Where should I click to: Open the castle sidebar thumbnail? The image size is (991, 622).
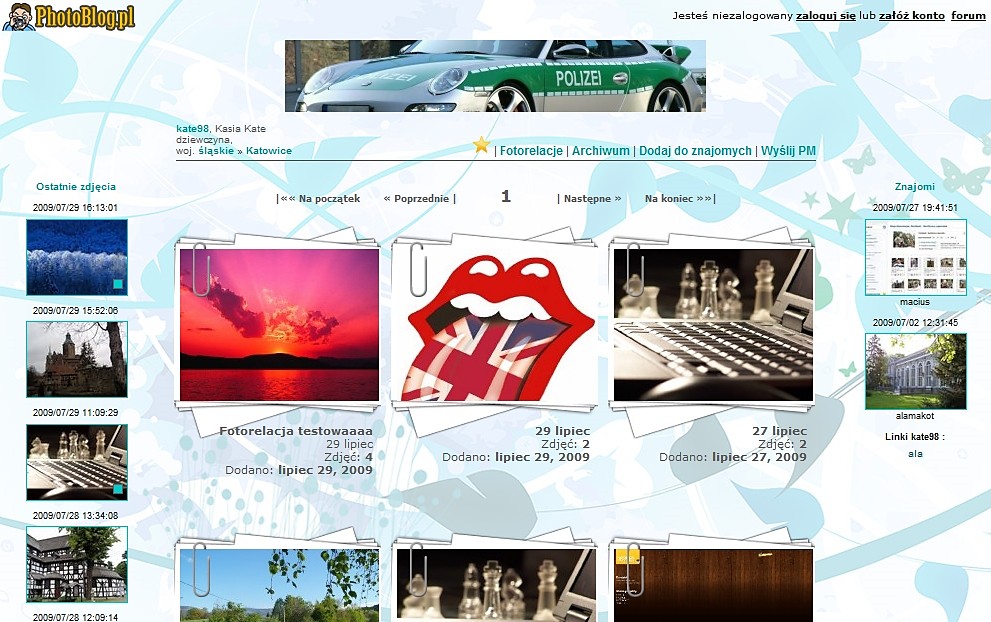[77, 359]
